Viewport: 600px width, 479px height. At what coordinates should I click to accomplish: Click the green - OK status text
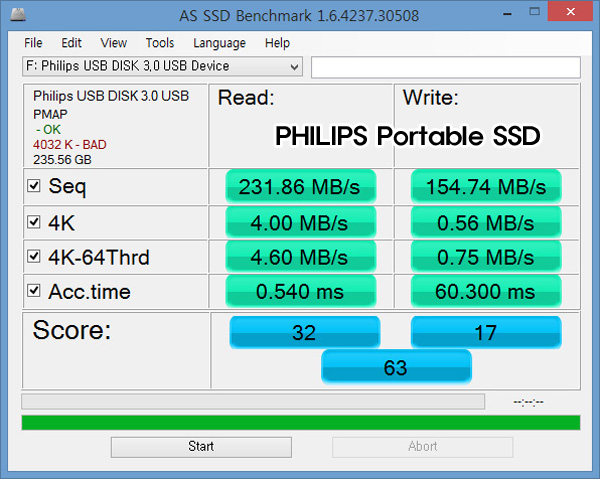[48, 130]
